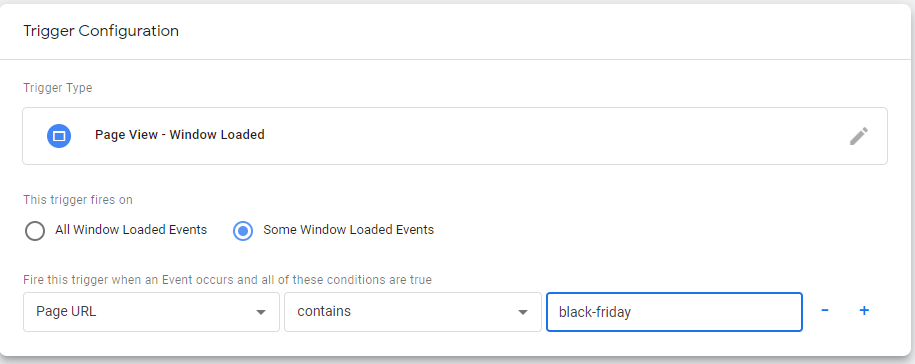Remove the condition with the minus icon

click(825, 310)
